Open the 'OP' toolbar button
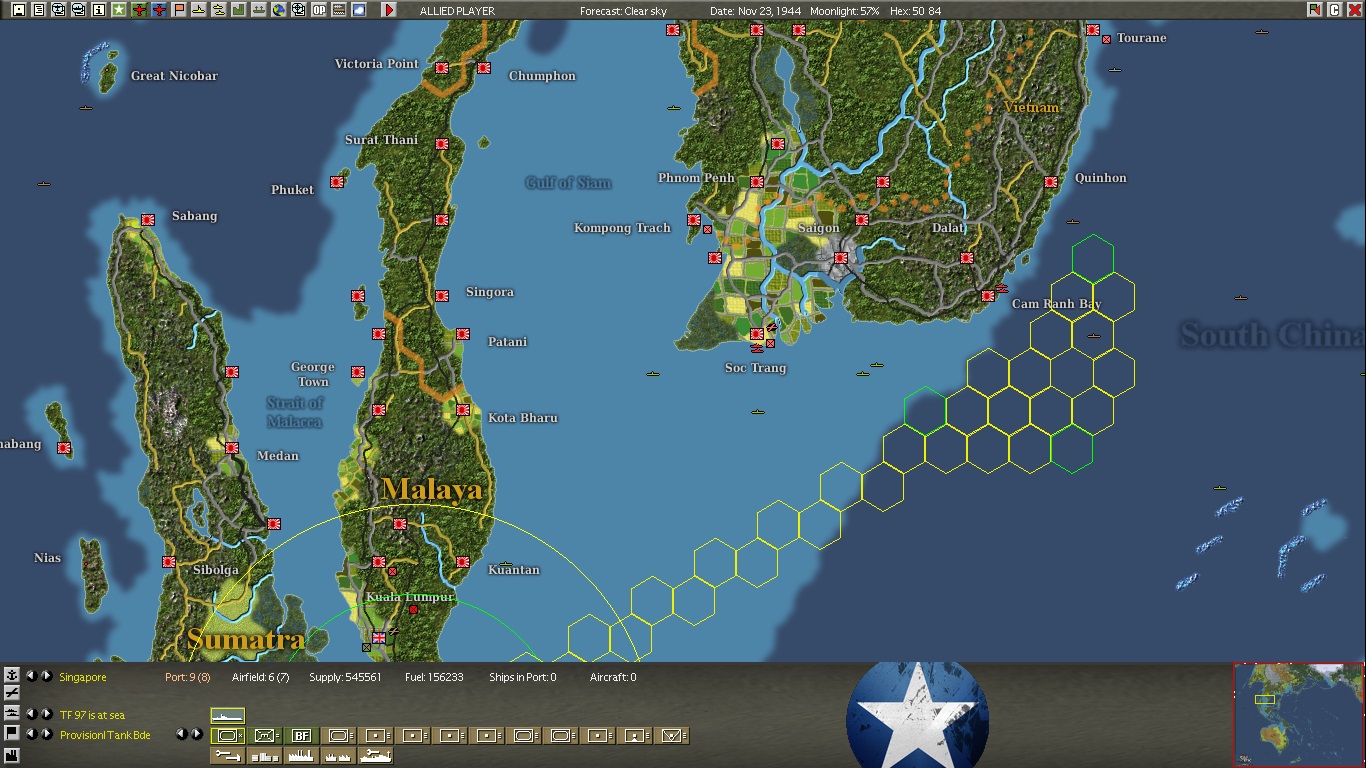Screen dimensions: 1366x768 click(318, 10)
